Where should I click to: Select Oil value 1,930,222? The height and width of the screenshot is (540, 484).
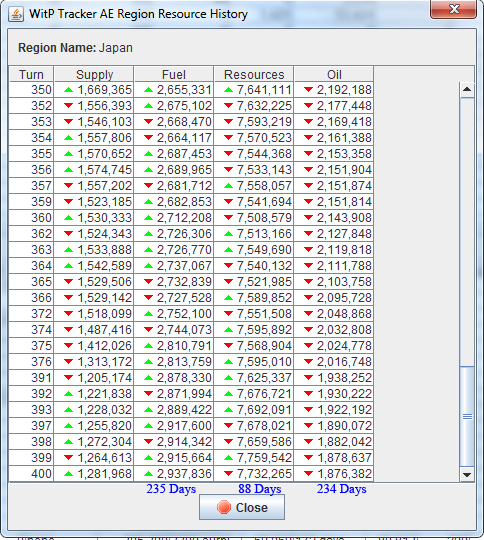tap(334, 394)
